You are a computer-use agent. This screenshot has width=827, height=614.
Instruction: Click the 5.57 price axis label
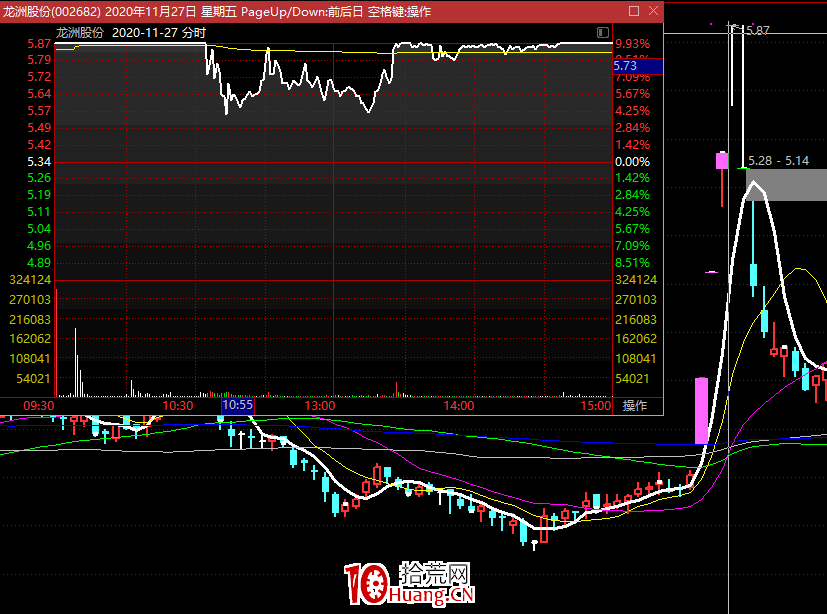[39, 111]
